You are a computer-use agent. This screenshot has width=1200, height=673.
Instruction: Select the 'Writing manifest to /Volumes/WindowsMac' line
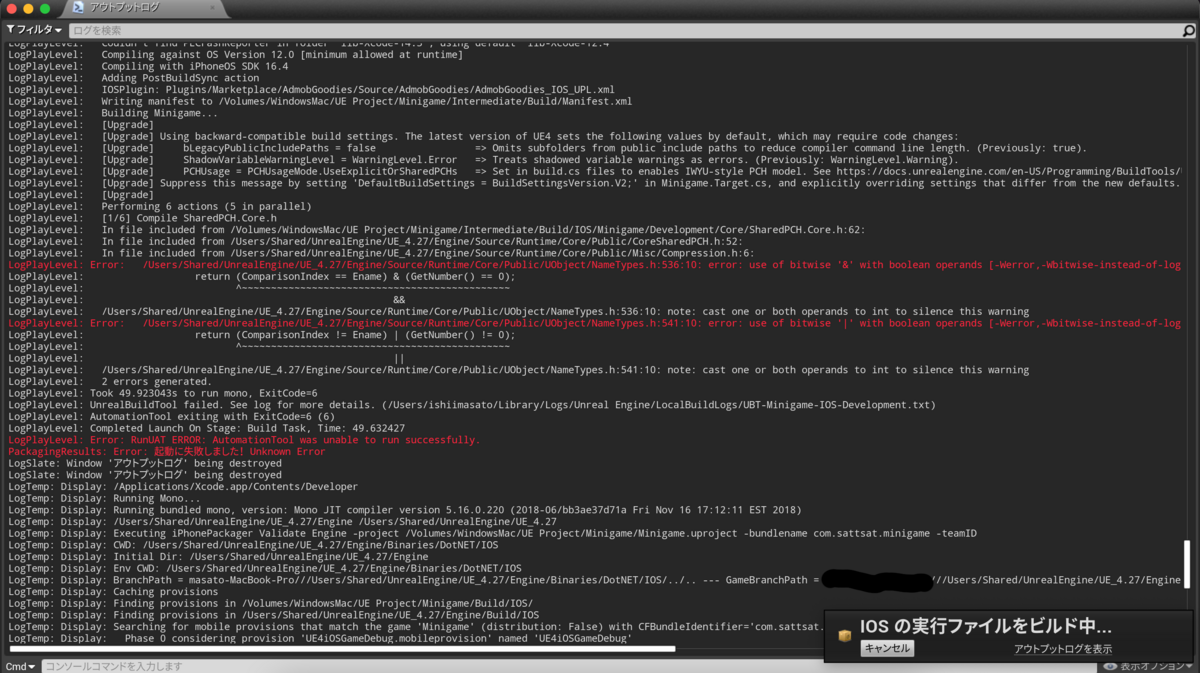(x=320, y=101)
